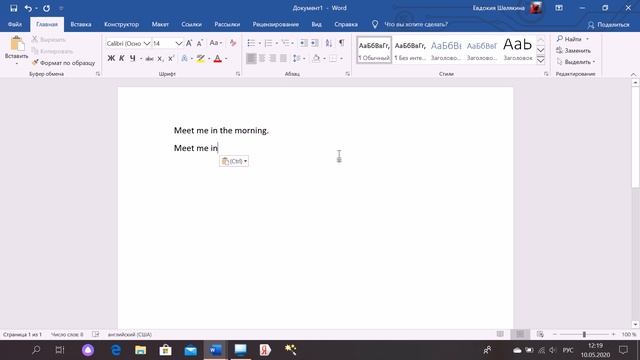Collapse the ribbon
Screen dimensions: 640x360
633,74
